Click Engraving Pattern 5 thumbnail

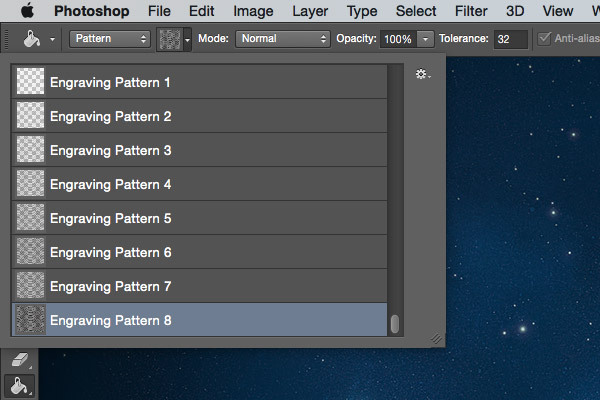30,217
